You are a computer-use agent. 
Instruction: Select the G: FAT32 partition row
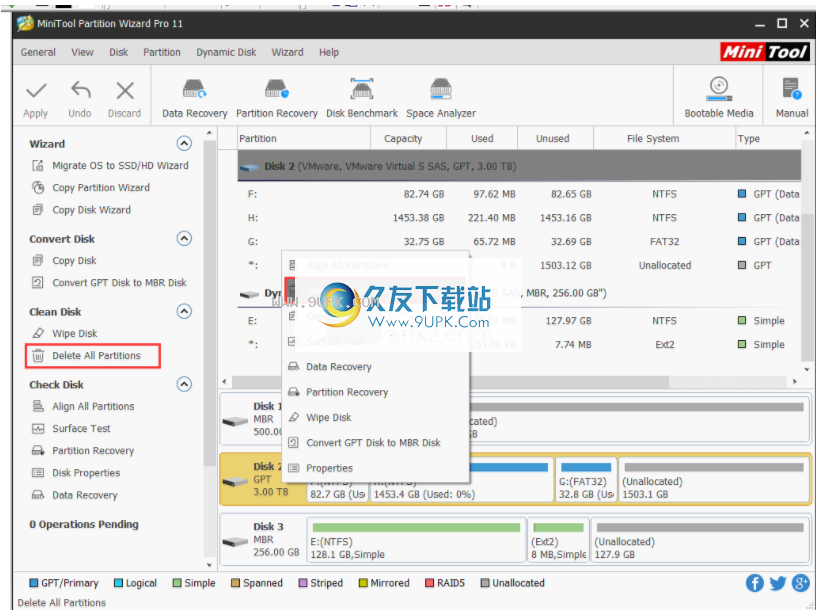[x=519, y=242]
